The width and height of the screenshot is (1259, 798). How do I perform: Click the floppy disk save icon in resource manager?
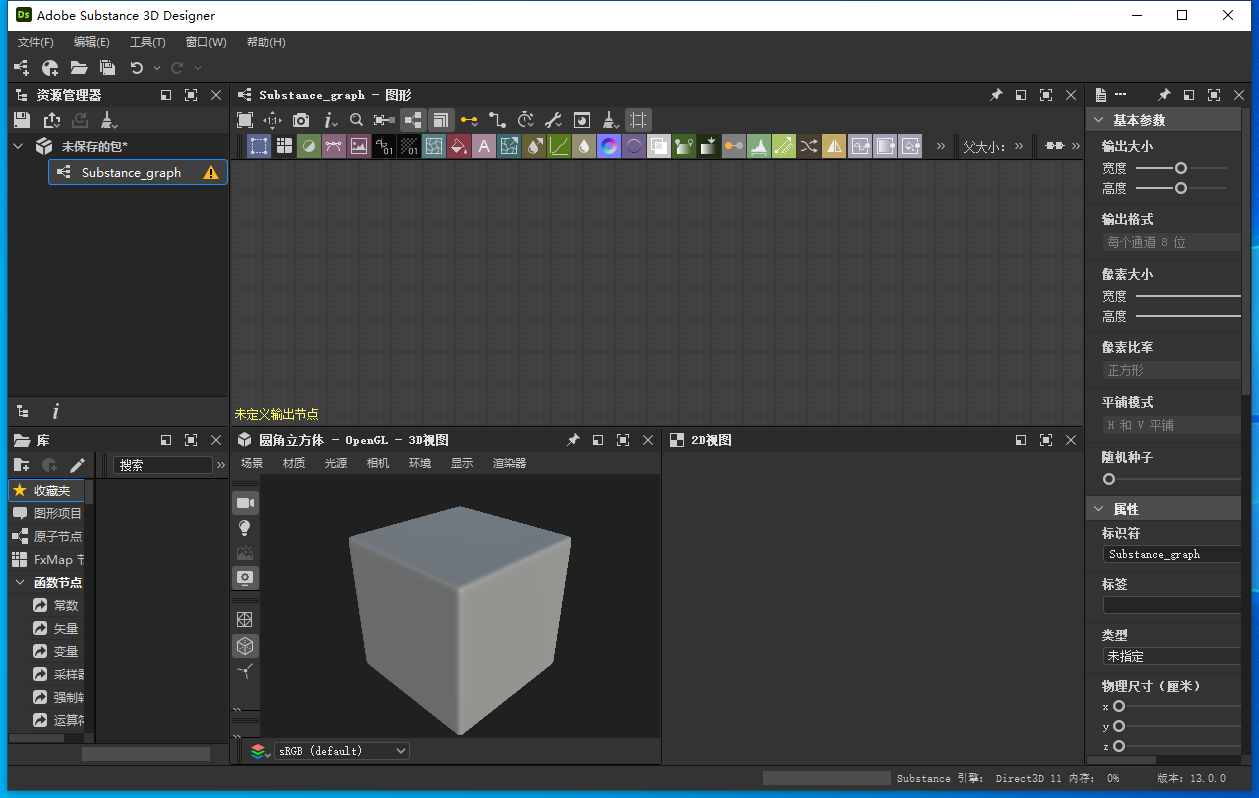point(22,120)
